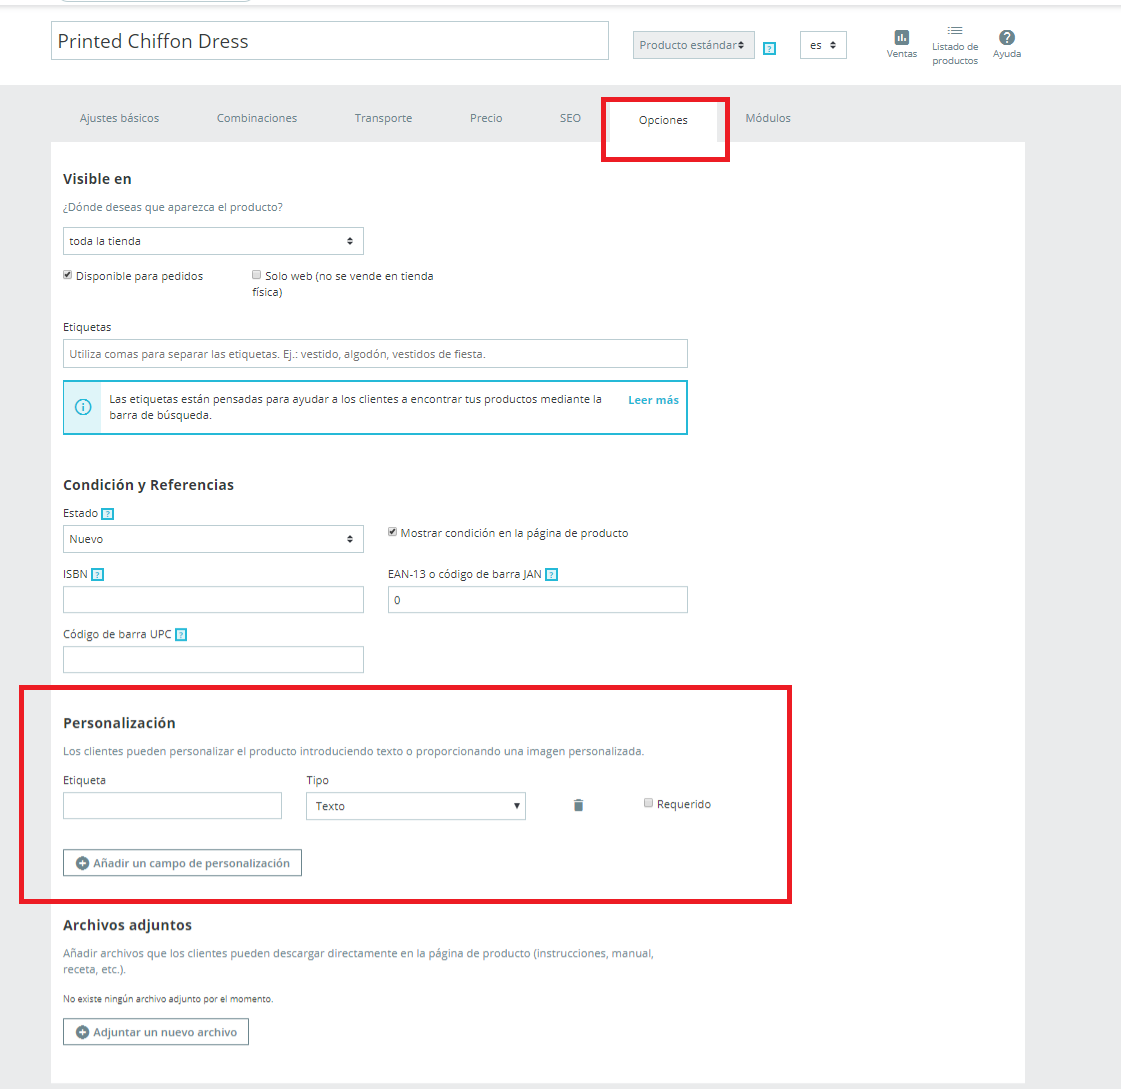This screenshot has width=1121, height=1089.
Task: Click product name field Printed Chiffon Dress
Action: coord(330,41)
